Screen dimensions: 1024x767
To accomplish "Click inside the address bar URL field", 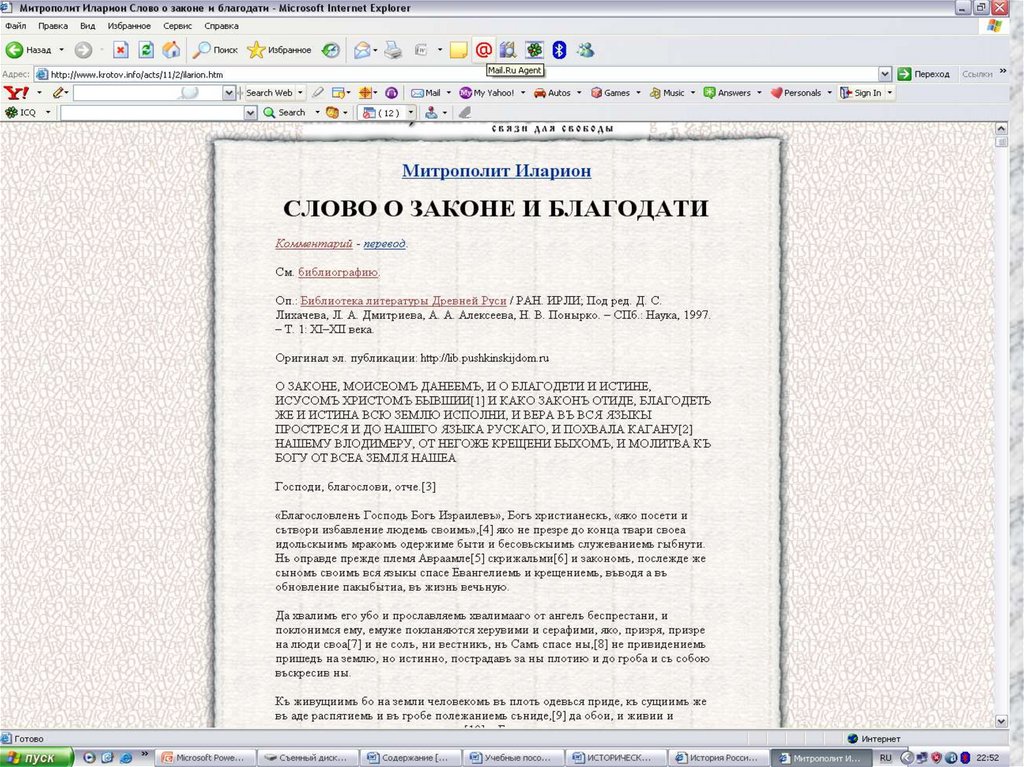I will click(450, 74).
